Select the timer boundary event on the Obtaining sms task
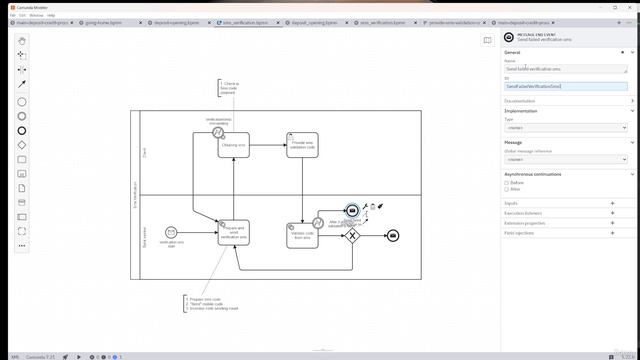The width and height of the screenshot is (640, 360). (218, 133)
